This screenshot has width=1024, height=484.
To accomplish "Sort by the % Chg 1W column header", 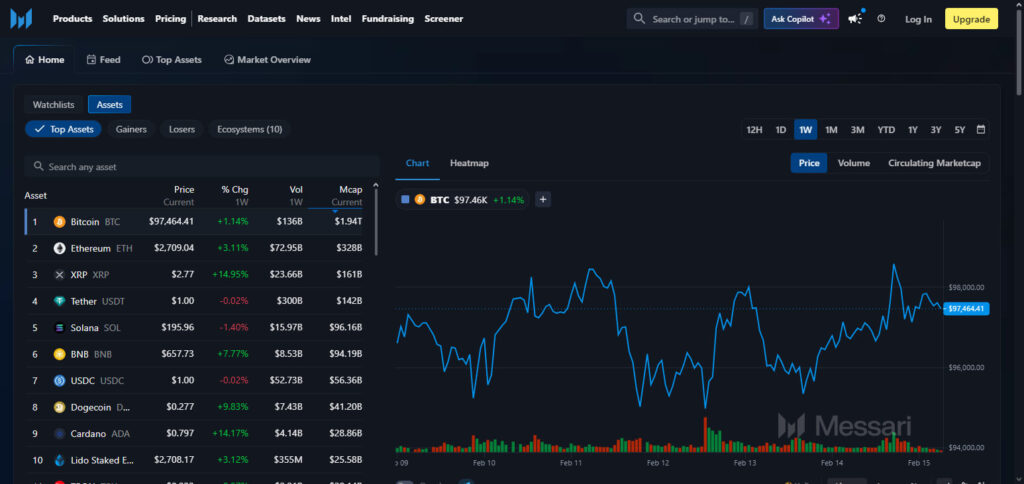I will coord(234,195).
